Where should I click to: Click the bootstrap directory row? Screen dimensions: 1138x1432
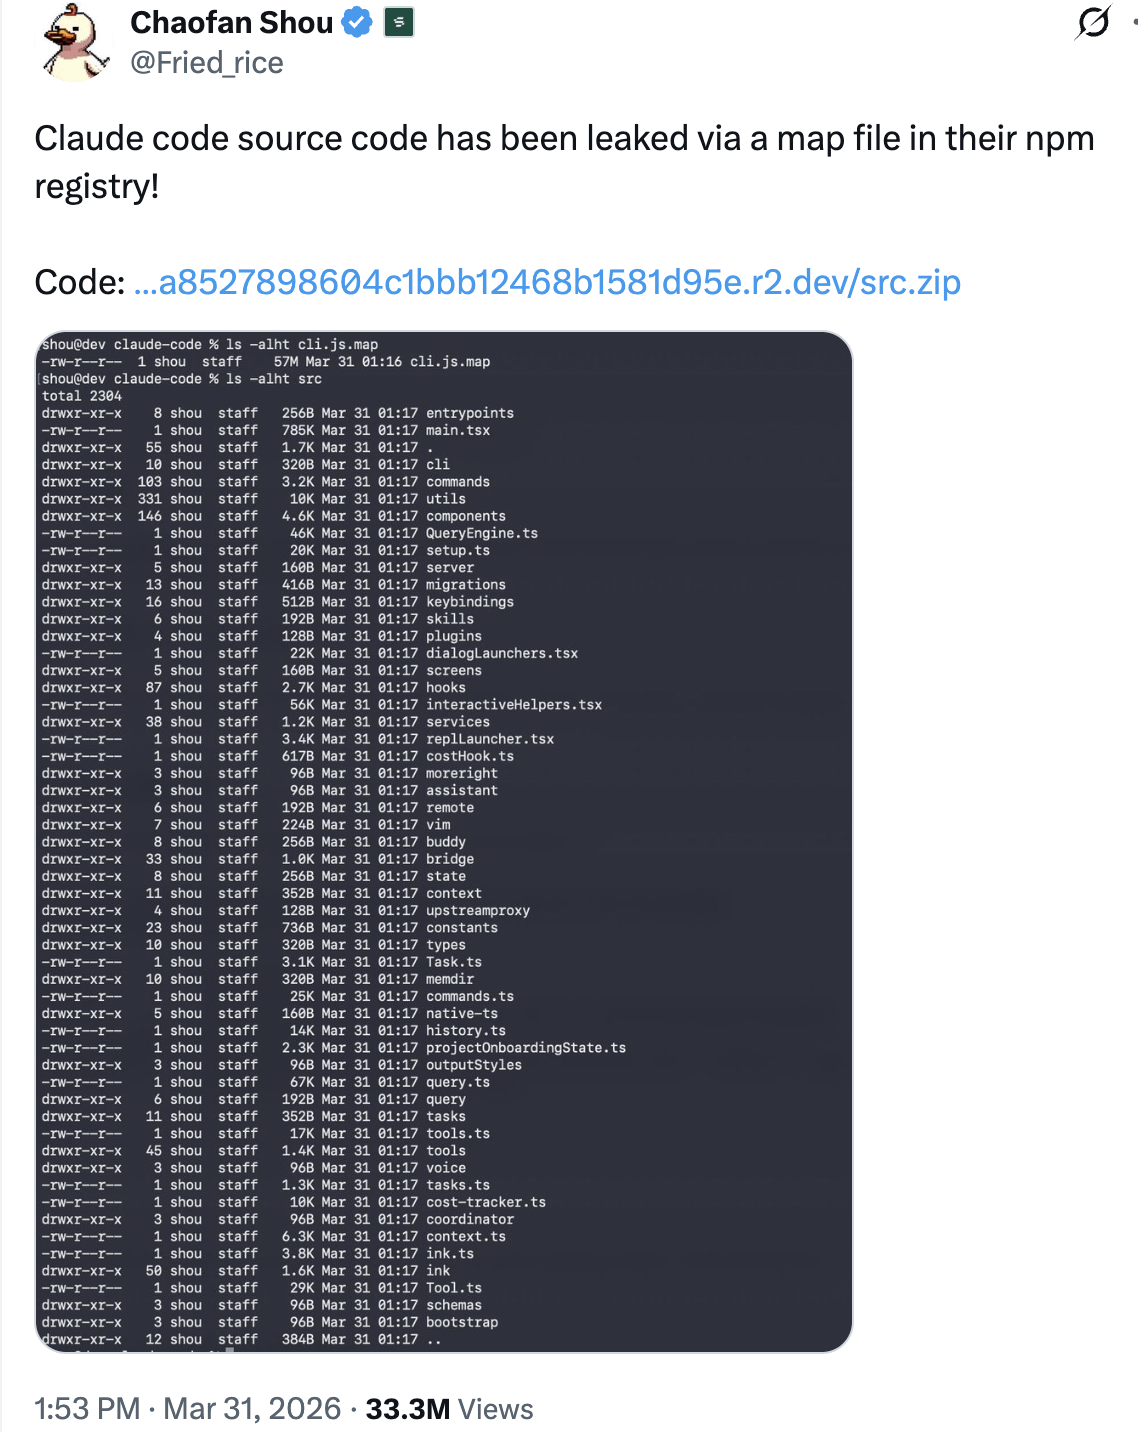[462, 1322]
